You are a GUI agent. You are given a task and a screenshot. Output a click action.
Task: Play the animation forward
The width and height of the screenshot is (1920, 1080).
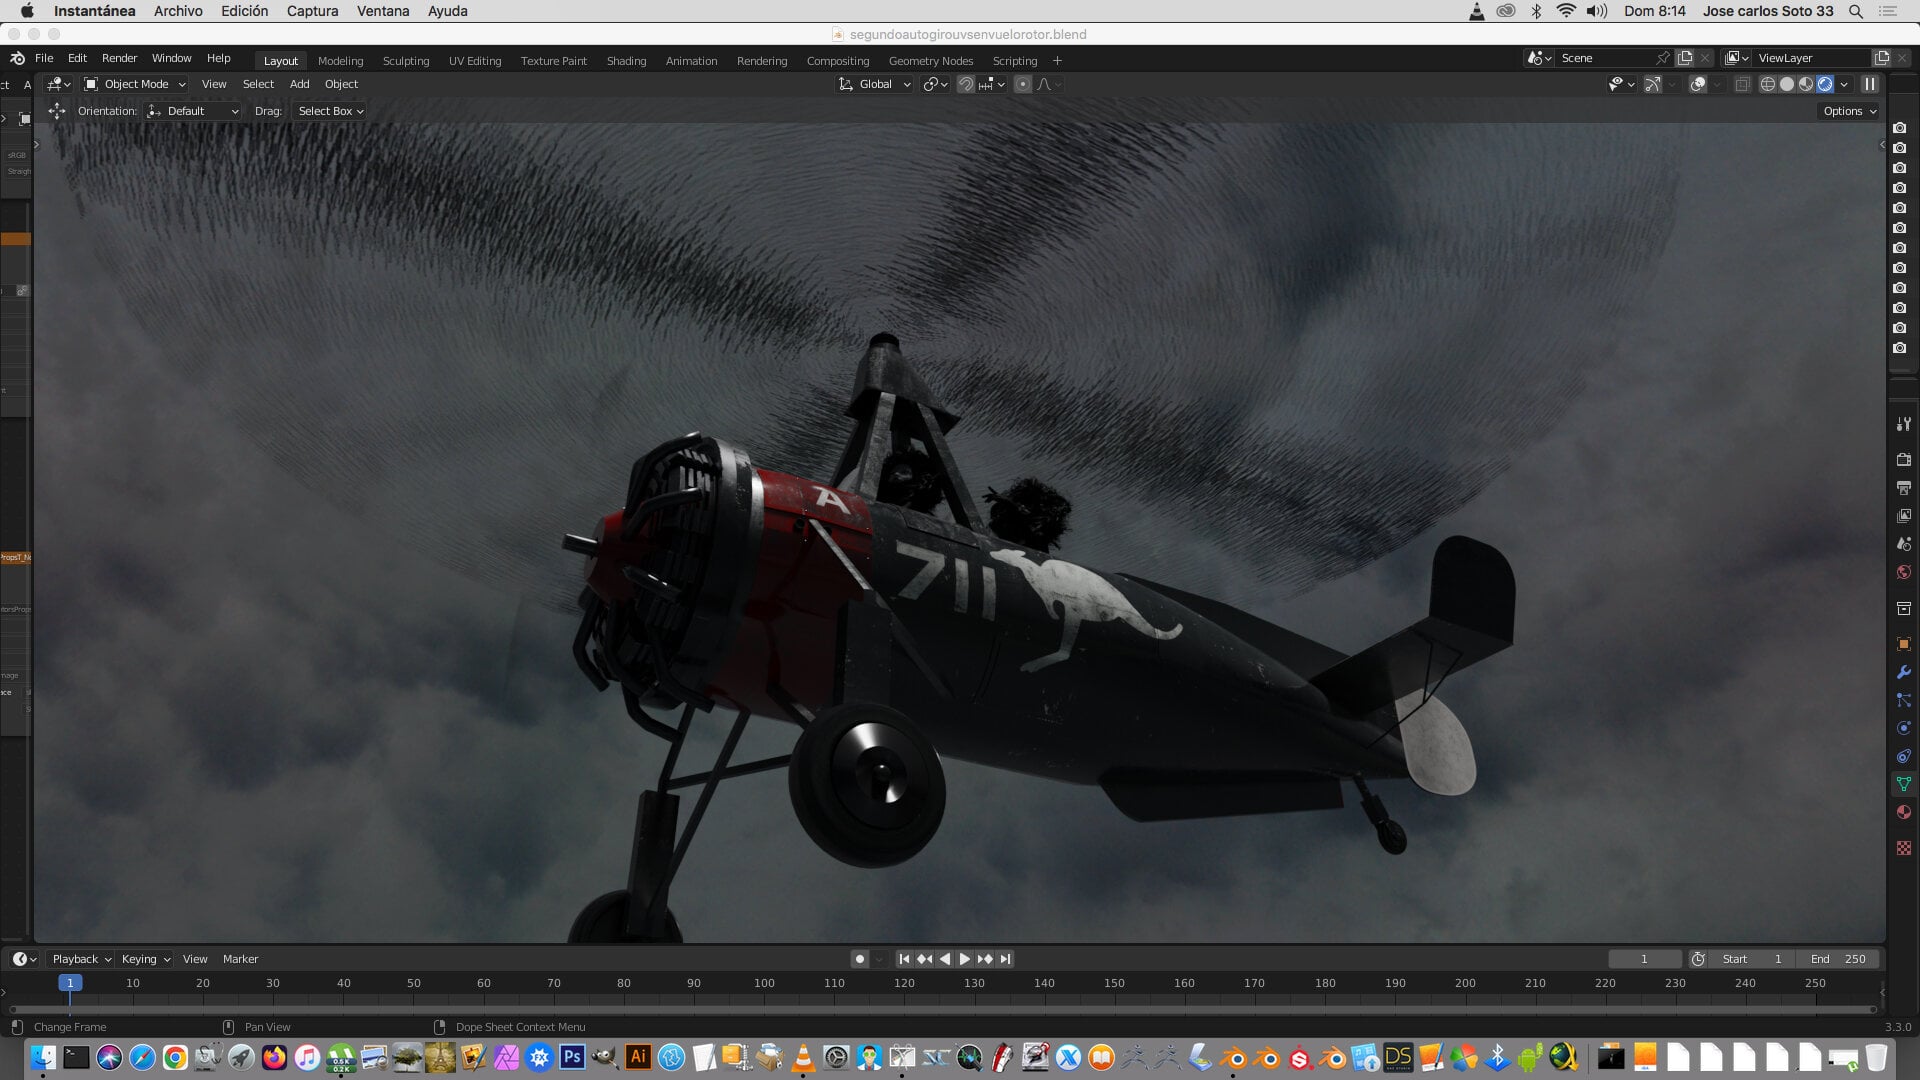964,959
